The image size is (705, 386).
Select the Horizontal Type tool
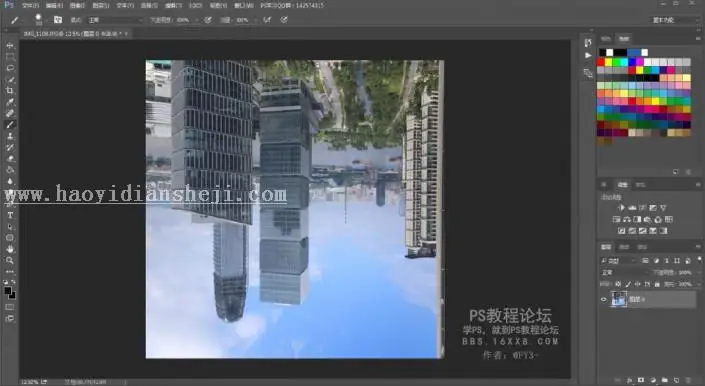point(10,215)
